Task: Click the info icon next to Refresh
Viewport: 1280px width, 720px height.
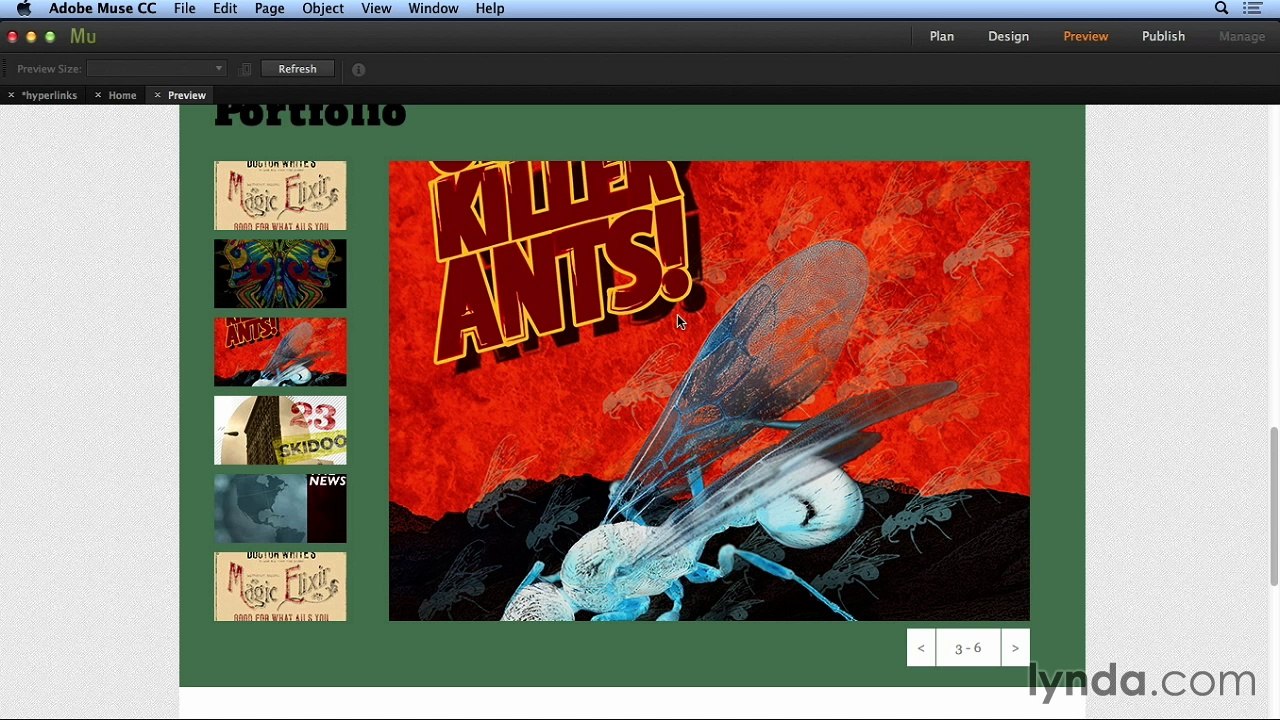Action: coord(358,69)
